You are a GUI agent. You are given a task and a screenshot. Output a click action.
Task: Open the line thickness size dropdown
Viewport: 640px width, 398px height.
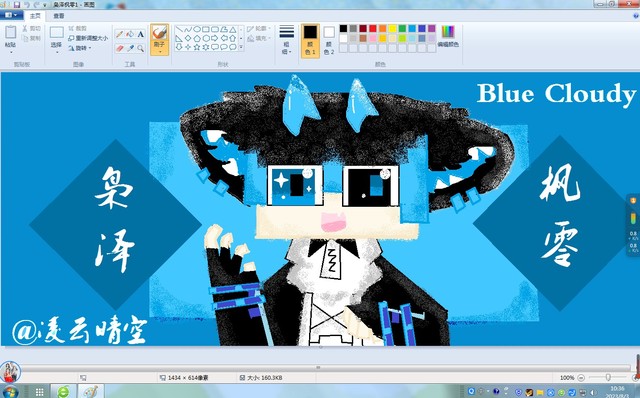[287, 40]
